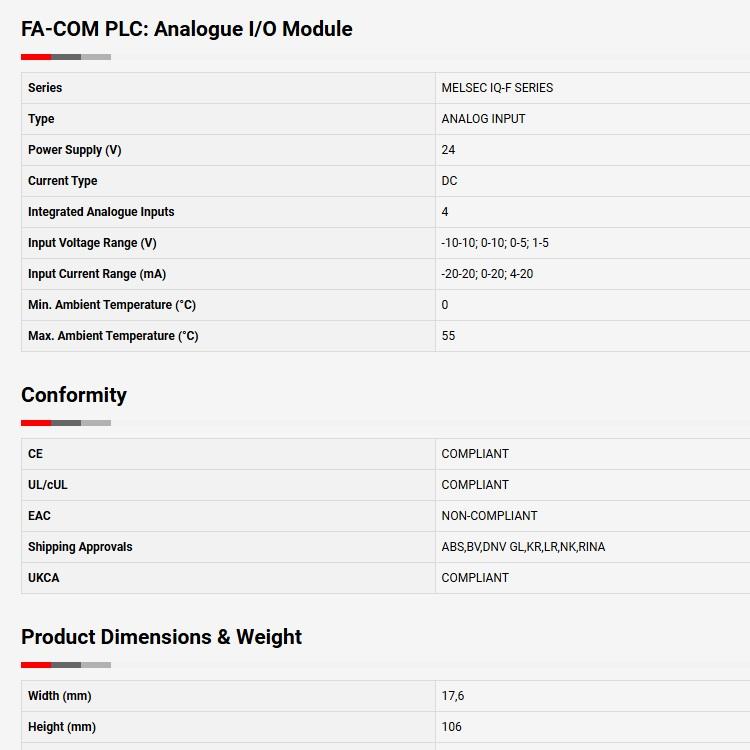Click the Series row label
The width and height of the screenshot is (750, 750).
coord(45,88)
